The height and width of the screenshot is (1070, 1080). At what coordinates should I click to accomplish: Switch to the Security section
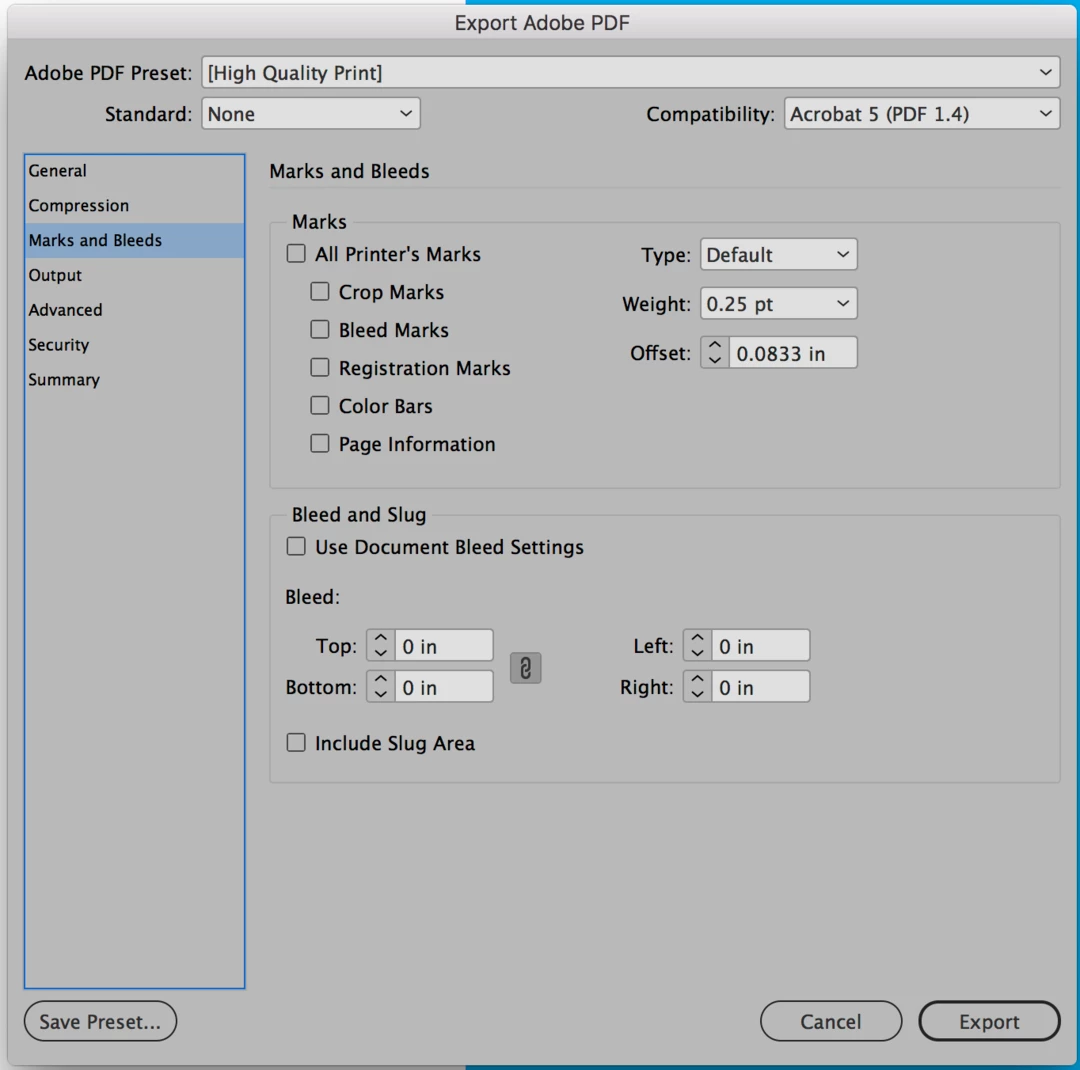pos(134,344)
